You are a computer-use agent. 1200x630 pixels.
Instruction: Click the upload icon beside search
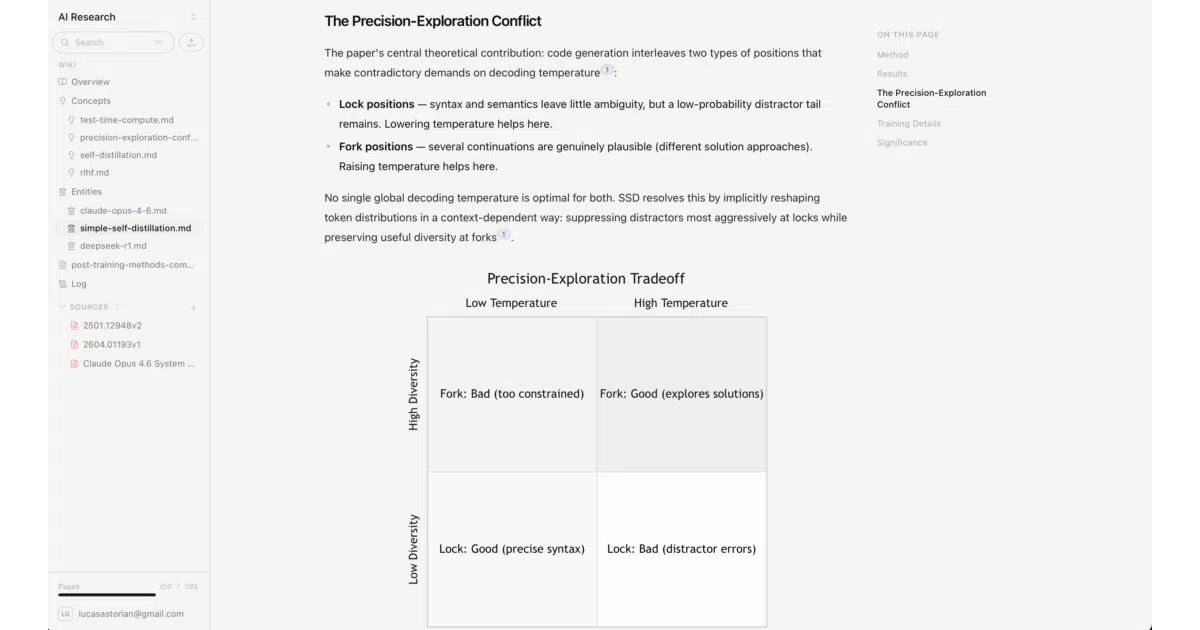pyautogui.click(x=191, y=42)
